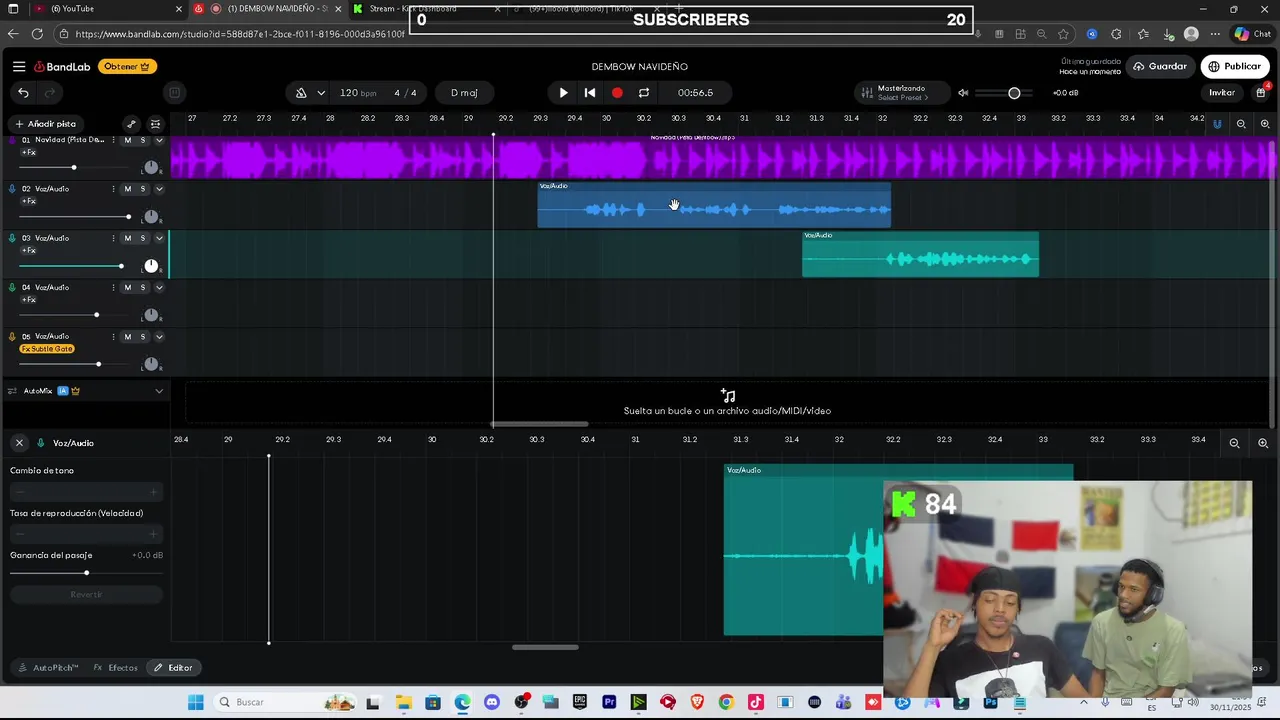Image resolution: width=1280 pixels, height=720 pixels.
Task: Mute track 02 Voz/Audio
Action: tap(127, 189)
